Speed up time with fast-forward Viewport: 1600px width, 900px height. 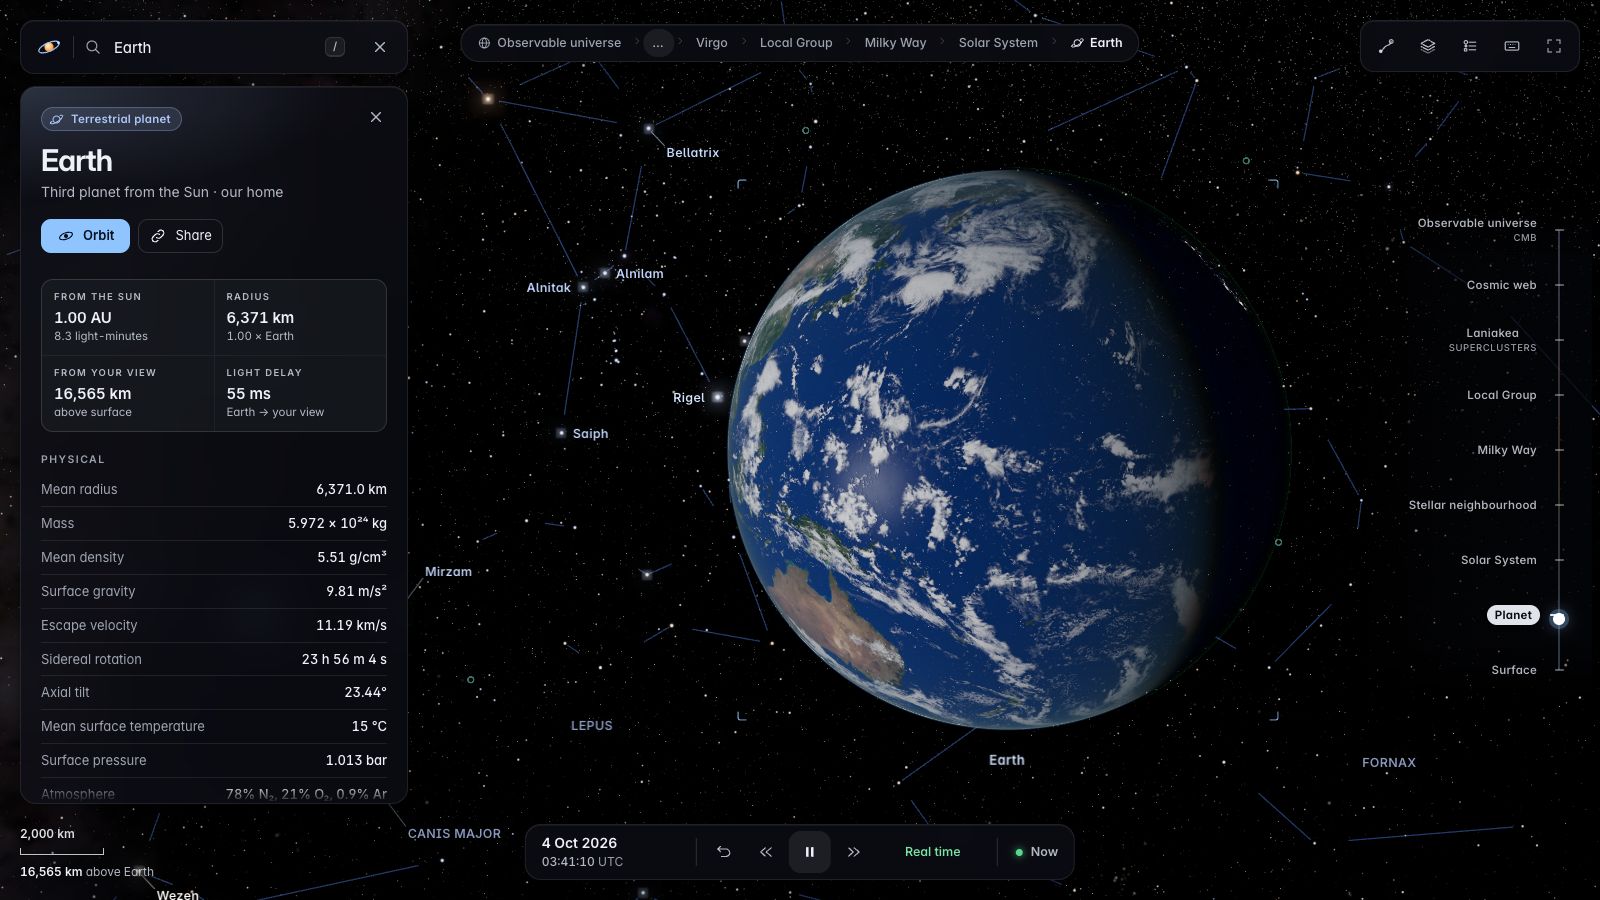click(854, 852)
